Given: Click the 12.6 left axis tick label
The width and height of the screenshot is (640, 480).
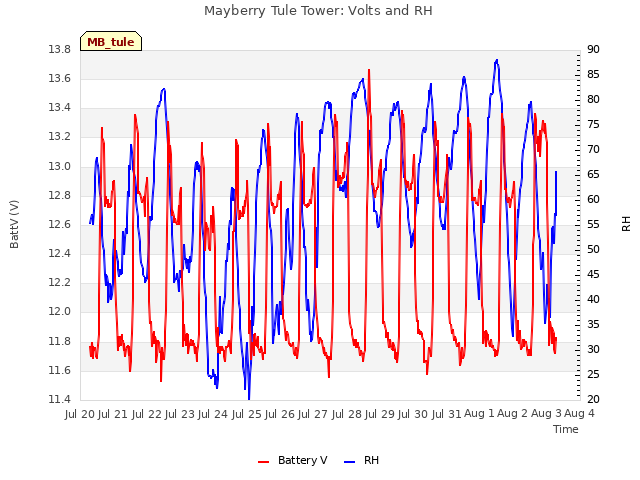Looking at the screenshot, I should (x=60, y=224).
